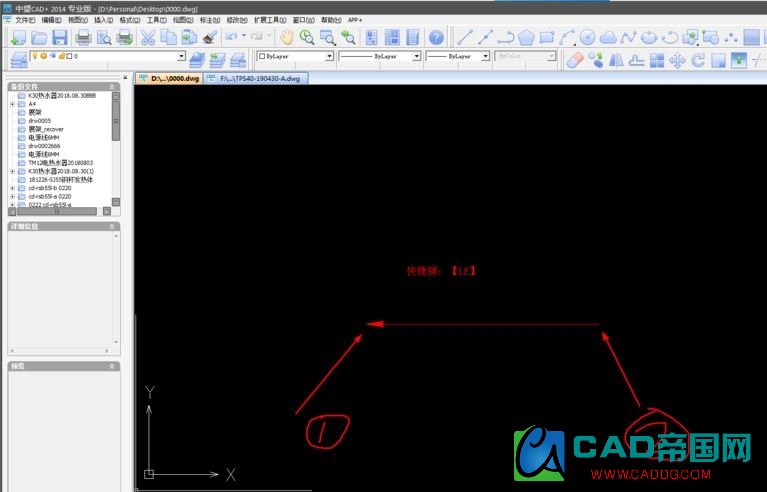Screen dimensions: 767x492
Task: Select the Line drawing tool
Action: (464, 37)
